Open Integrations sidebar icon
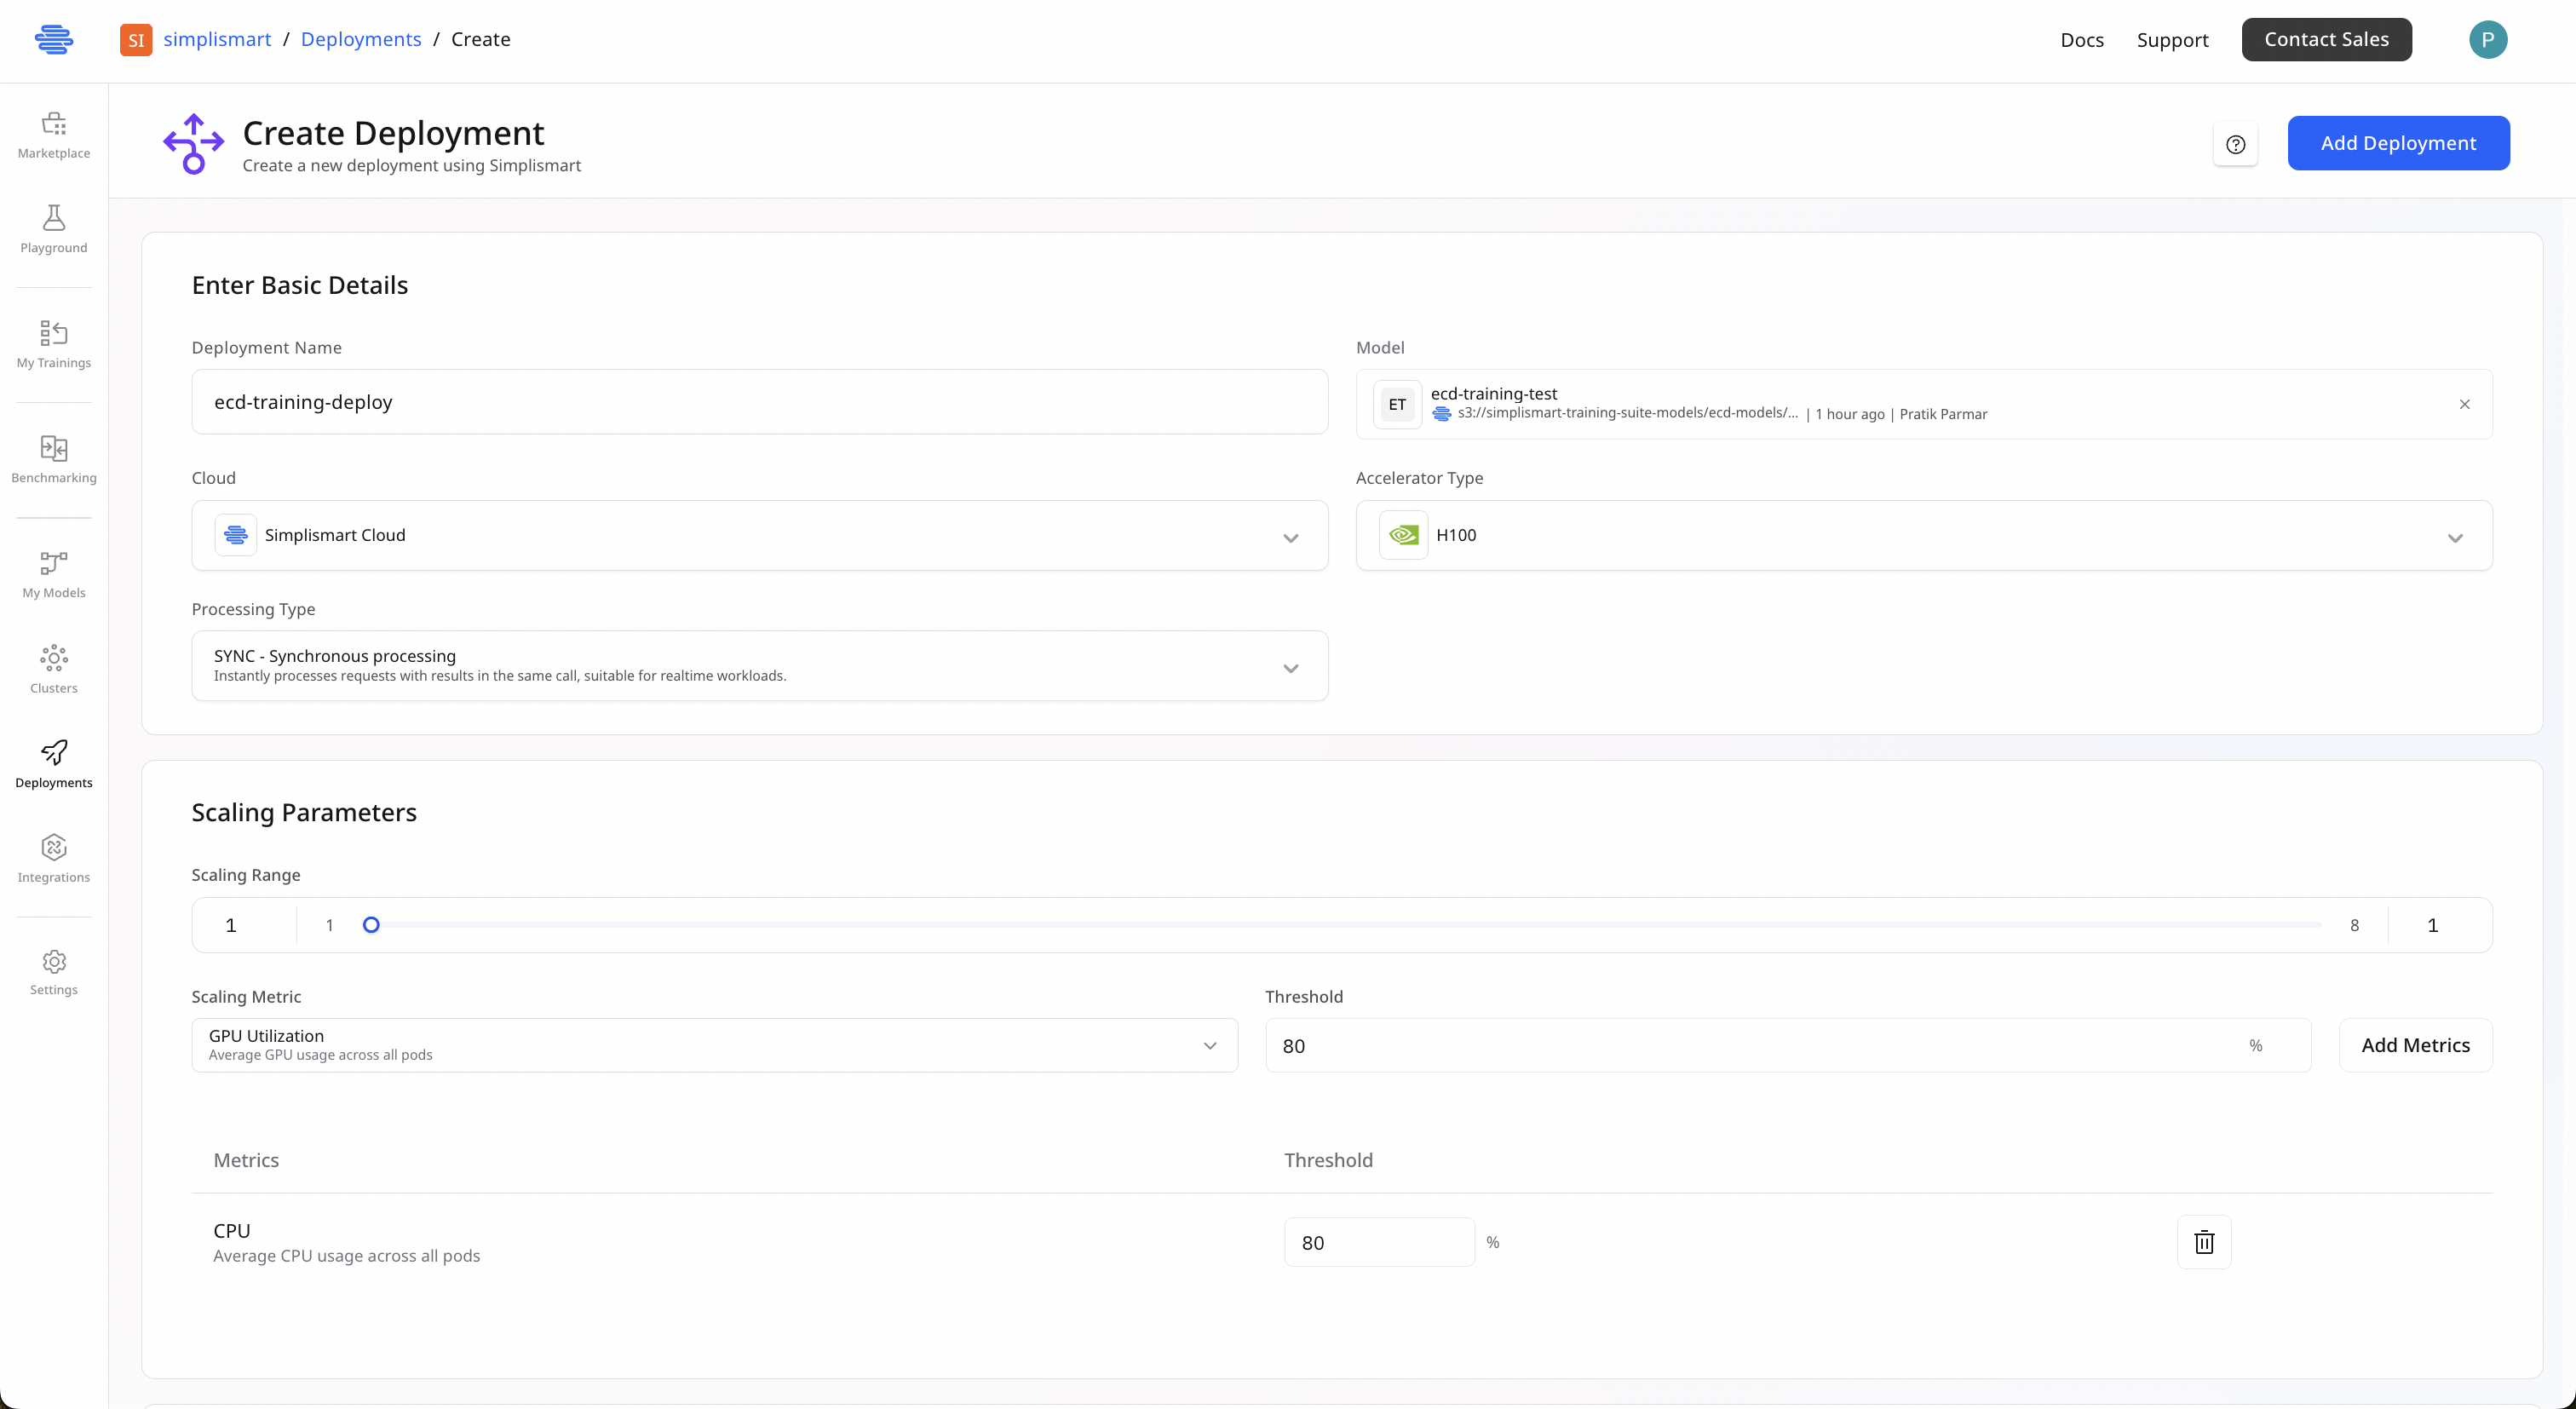This screenshot has width=2576, height=1409. click(54, 859)
